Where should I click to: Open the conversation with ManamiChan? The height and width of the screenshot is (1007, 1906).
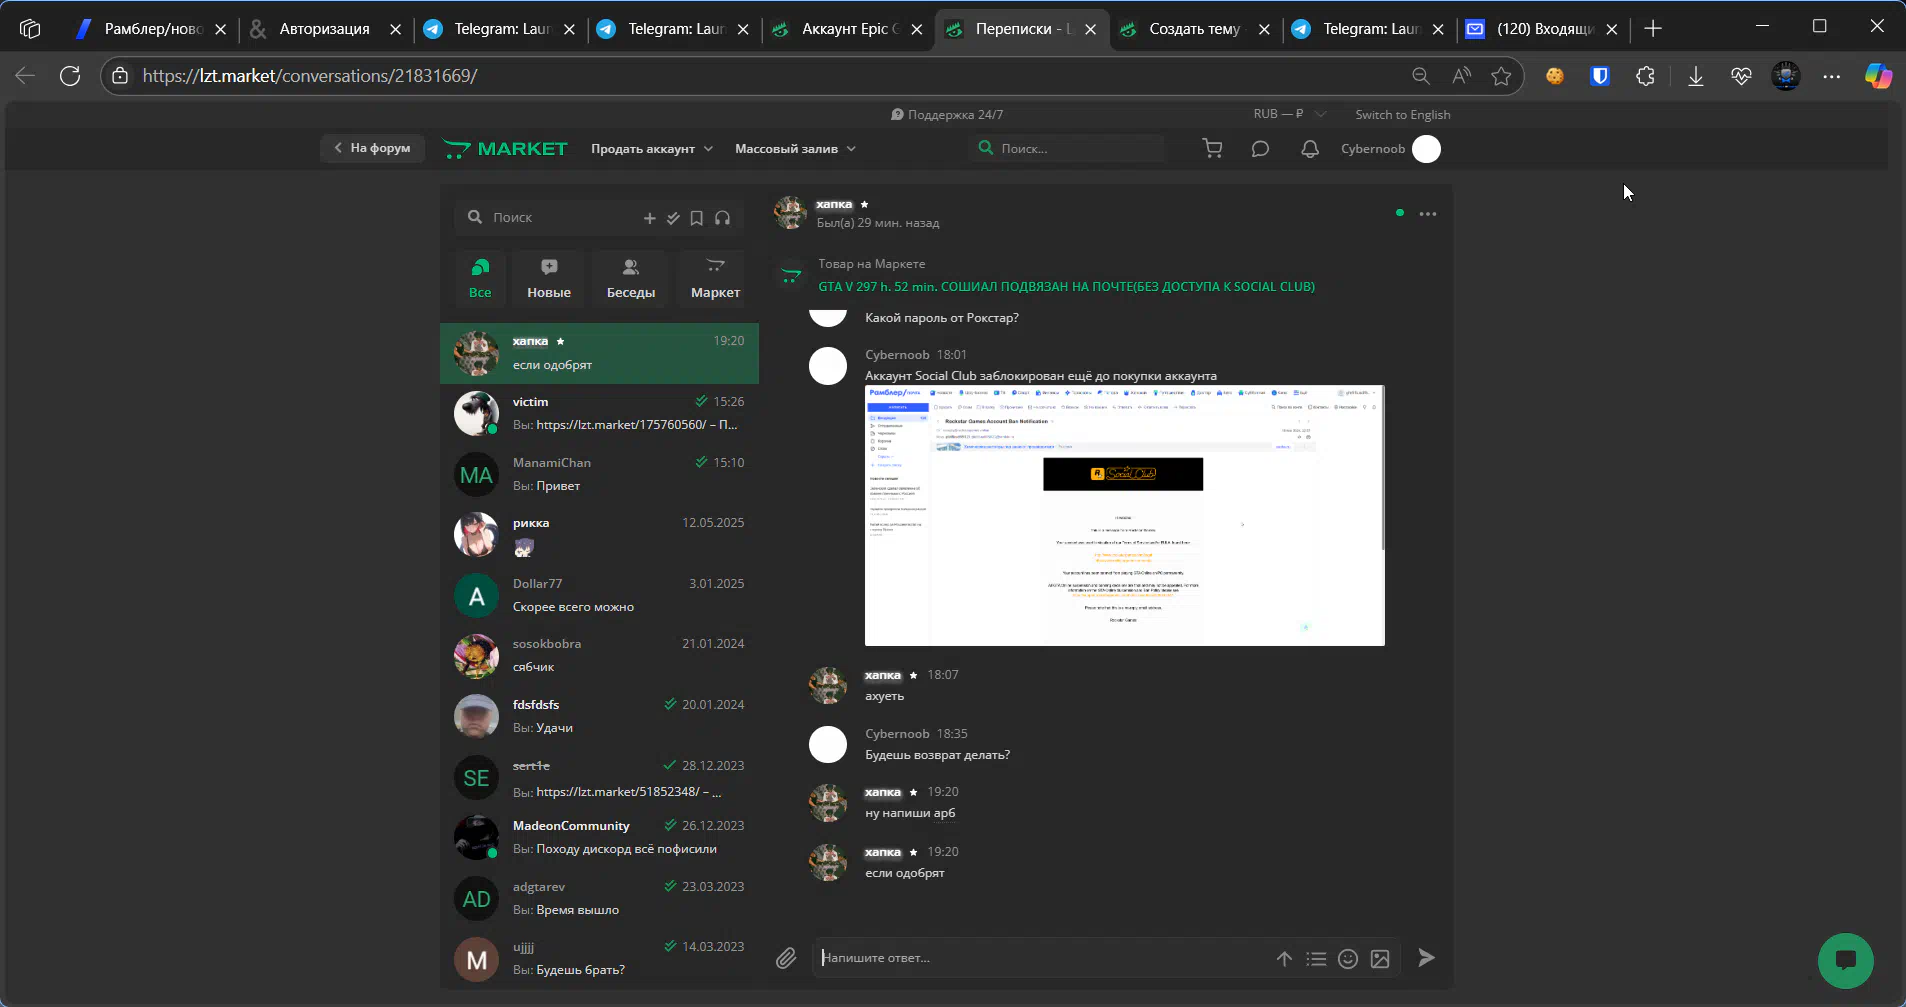click(x=599, y=475)
